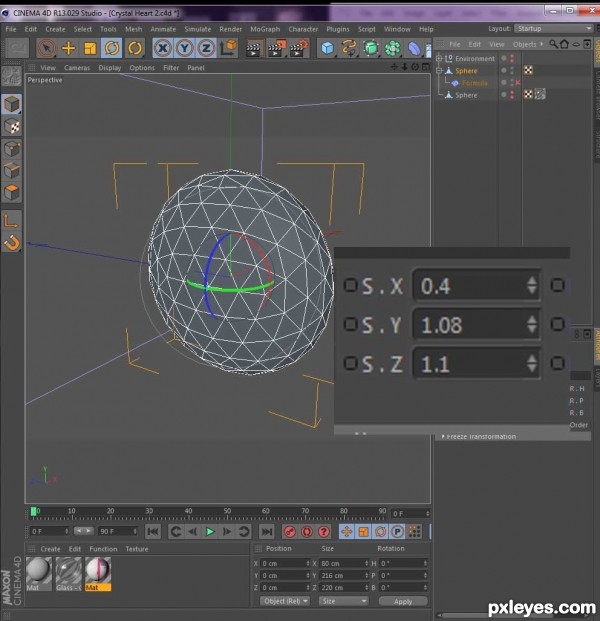Select the lower Sphere object
This screenshot has height=621, width=600.
pos(466,95)
